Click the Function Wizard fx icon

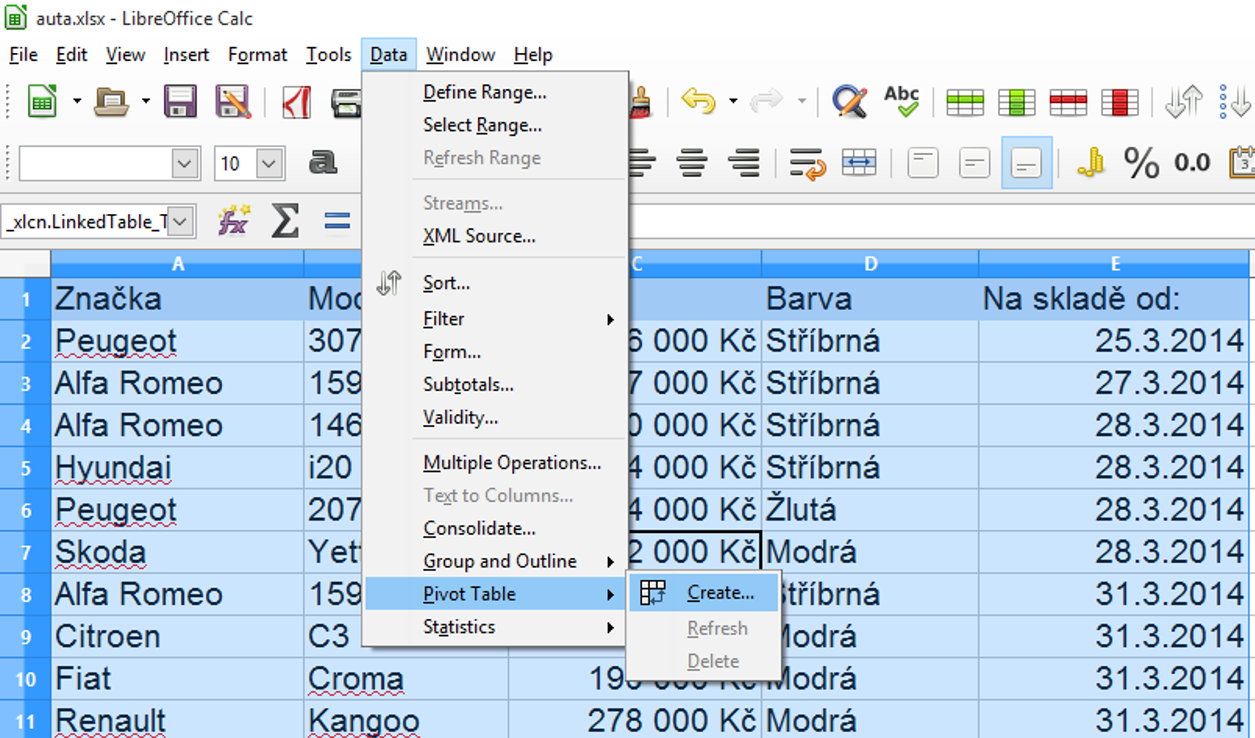pos(234,221)
